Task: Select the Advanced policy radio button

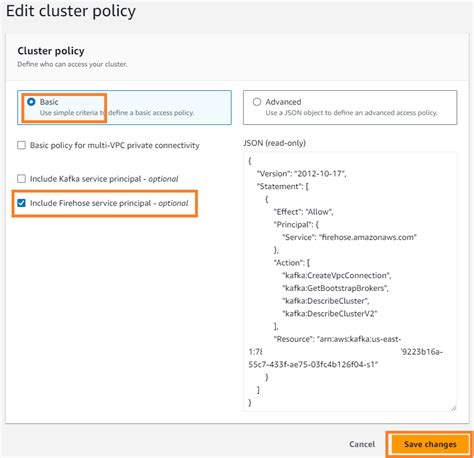Action: point(257,102)
